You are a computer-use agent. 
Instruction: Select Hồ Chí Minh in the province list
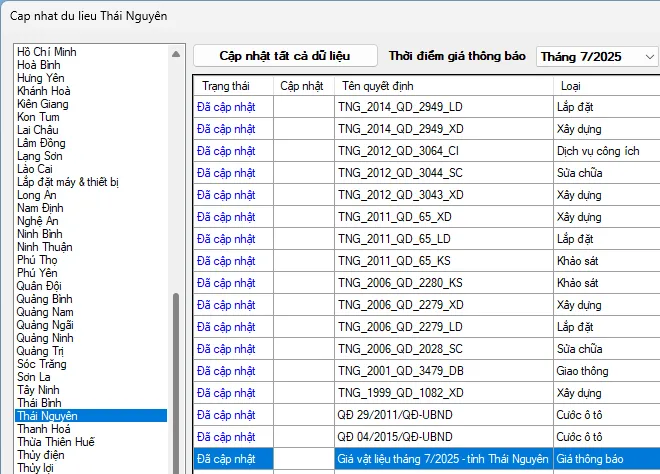45,52
